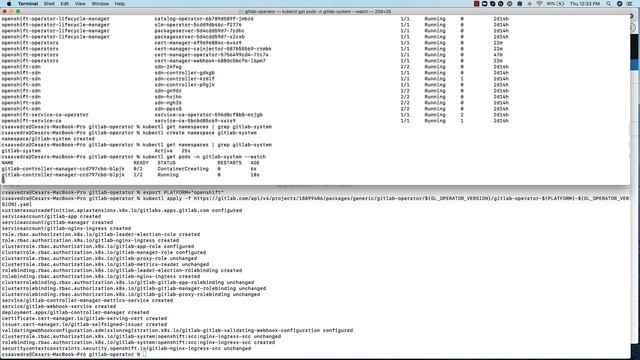This screenshot has height=360, width=640.
Task: Open the Help menu
Action: [120, 4]
